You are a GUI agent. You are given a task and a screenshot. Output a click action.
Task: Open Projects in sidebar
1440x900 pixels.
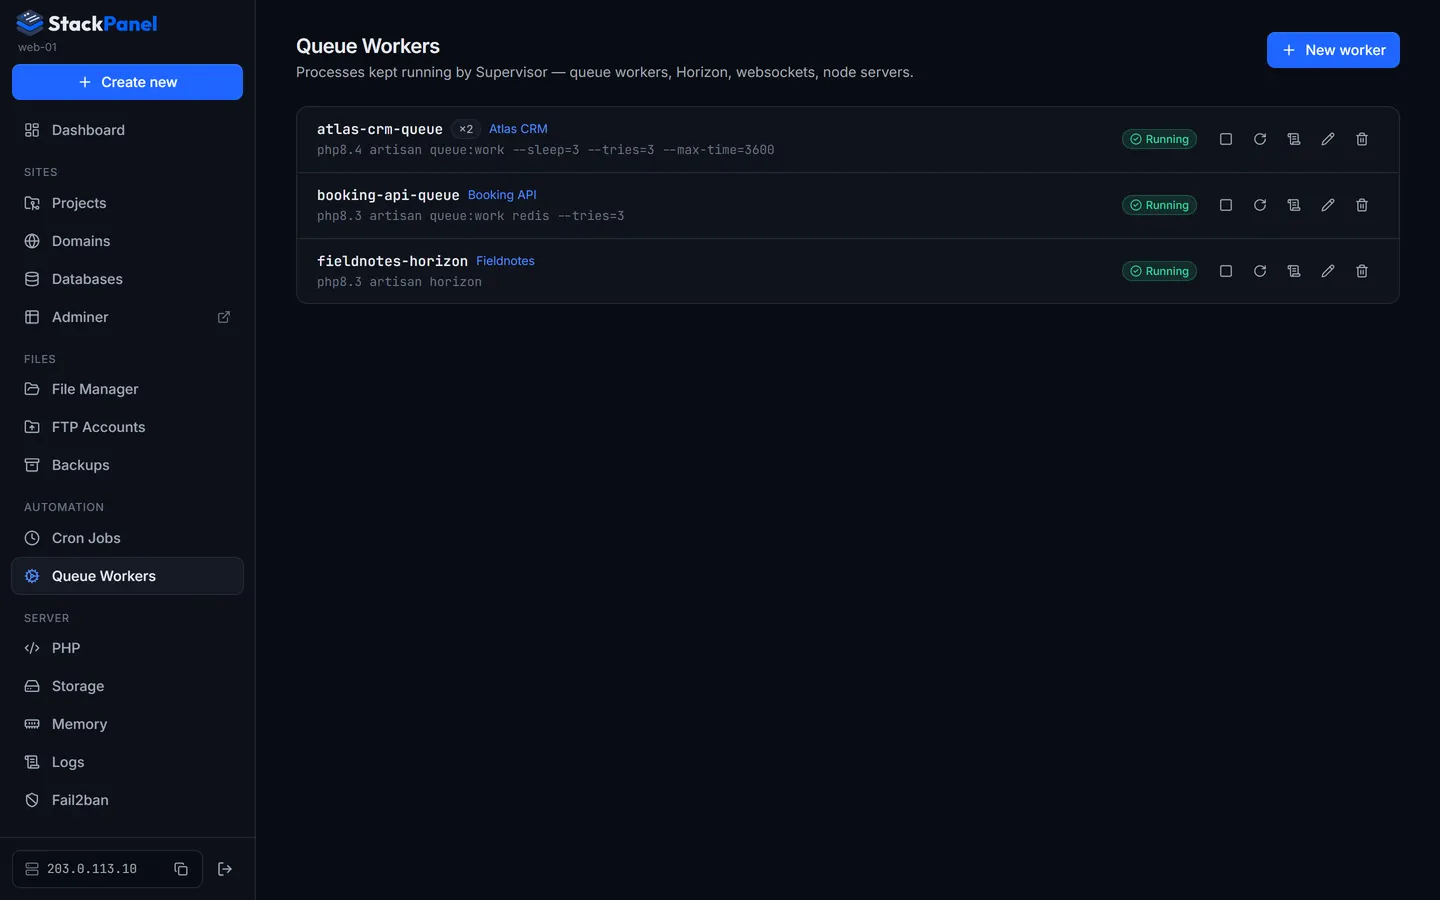point(127,203)
